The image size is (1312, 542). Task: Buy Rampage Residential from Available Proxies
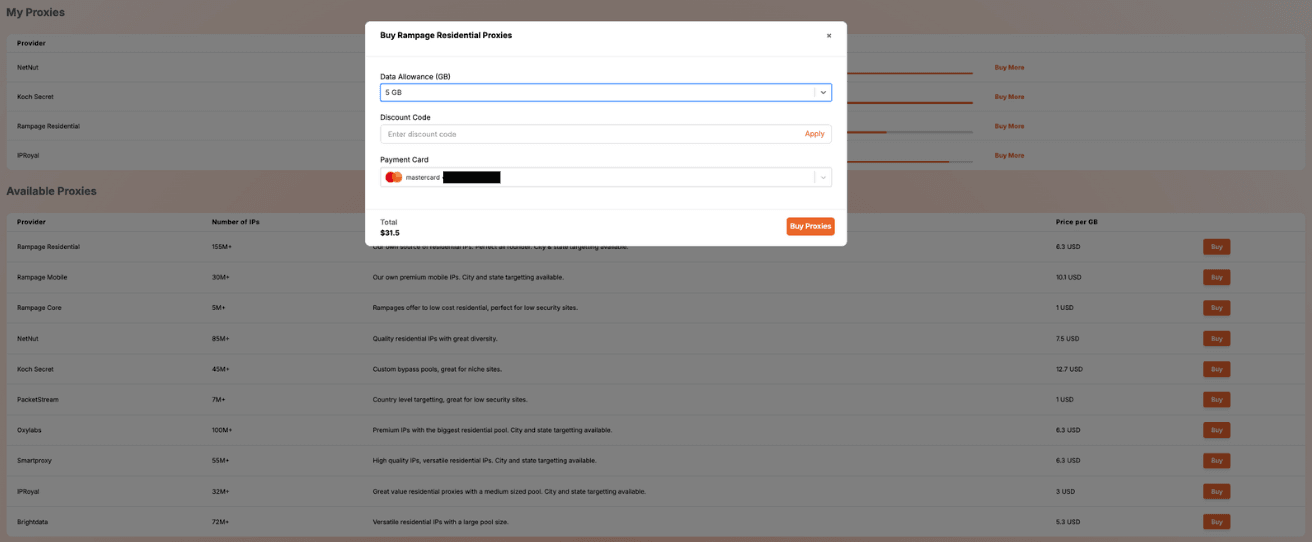point(1216,247)
